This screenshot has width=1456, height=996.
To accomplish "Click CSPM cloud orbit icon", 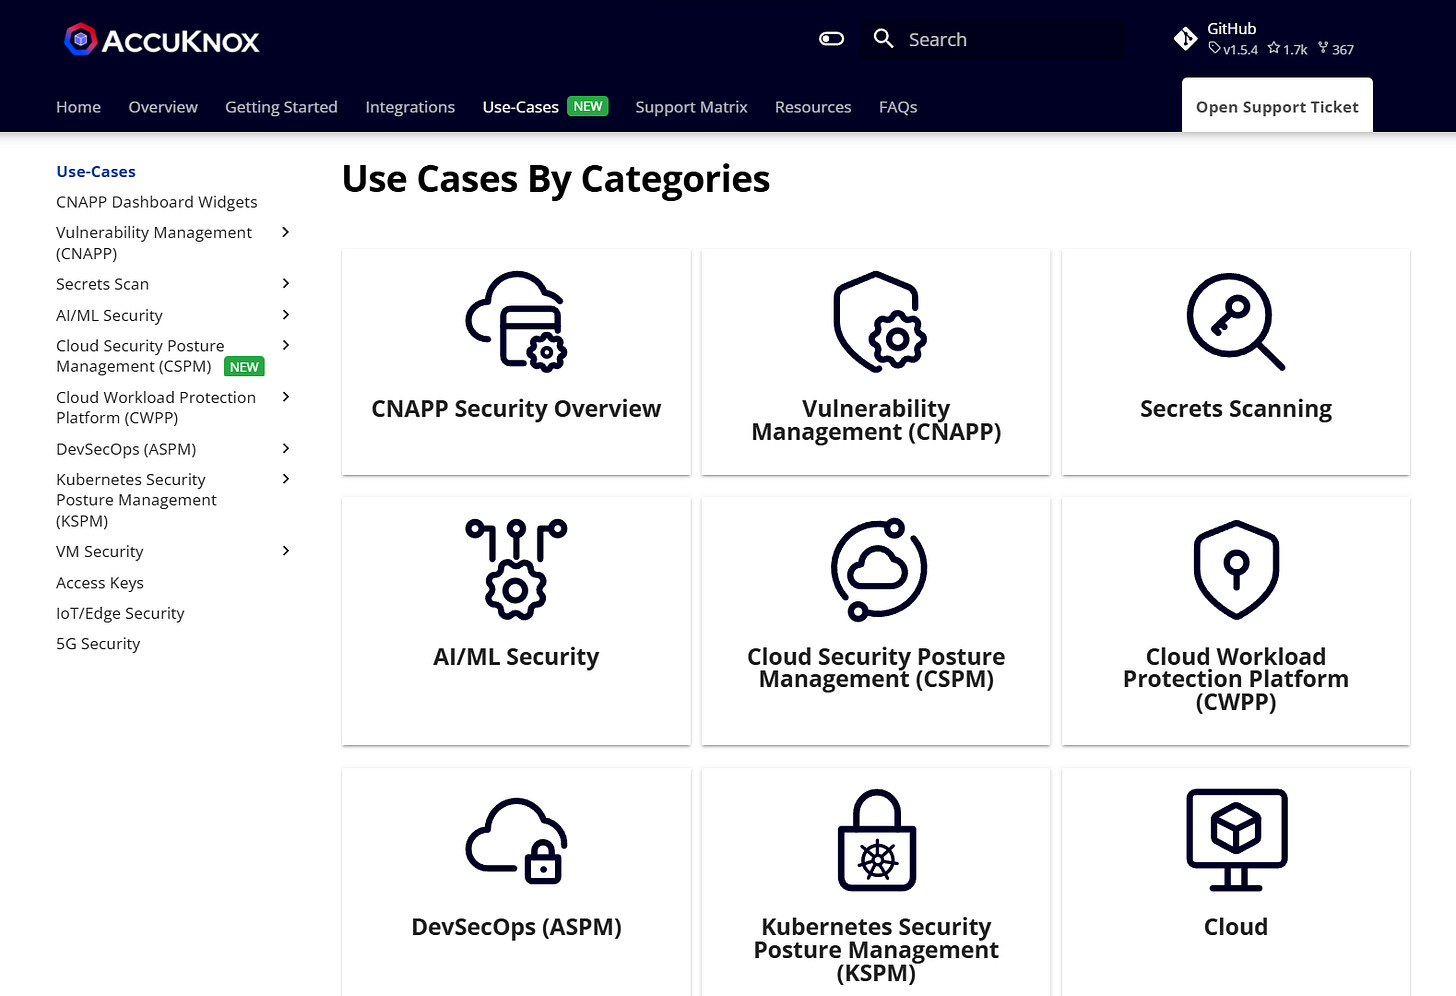I will coord(879,569).
